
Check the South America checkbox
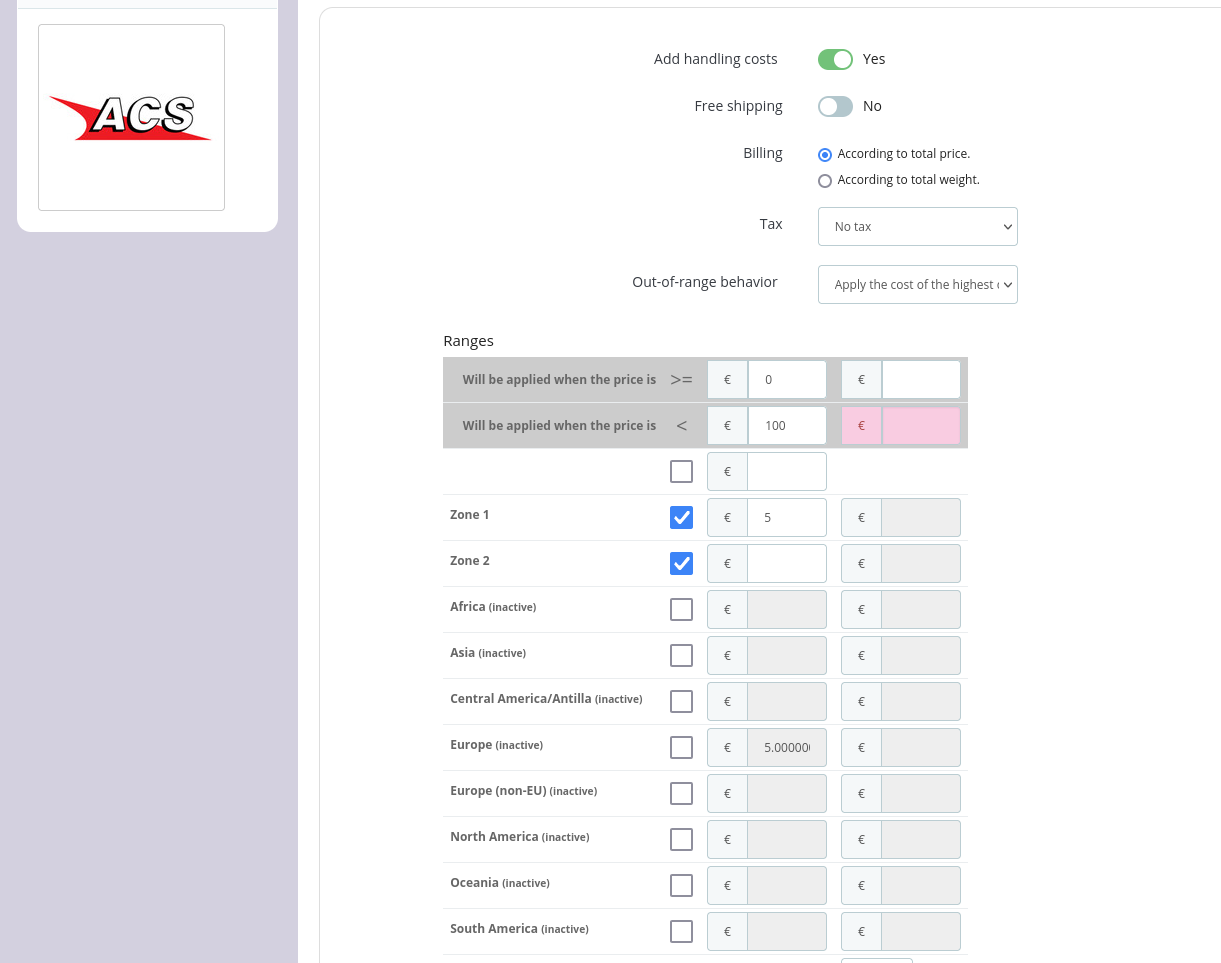pyautogui.click(x=681, y=931)
